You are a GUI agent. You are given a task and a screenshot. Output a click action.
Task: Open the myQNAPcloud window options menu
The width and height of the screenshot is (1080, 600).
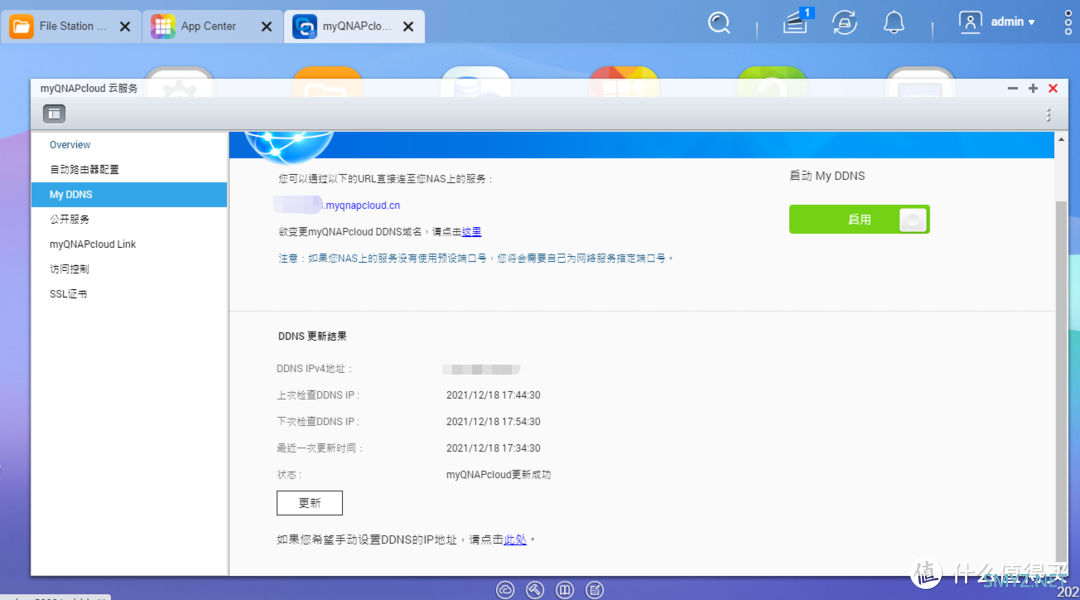coord(1048,114)
